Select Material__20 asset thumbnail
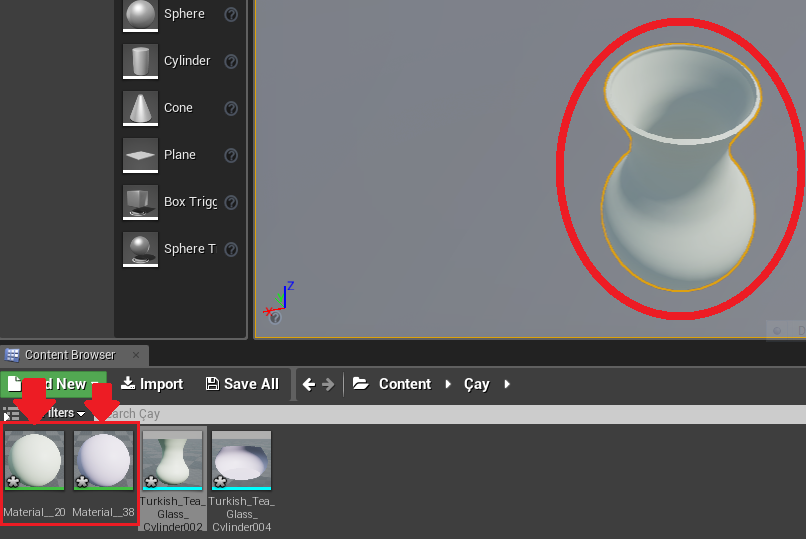Screen dimensions: 806x539 click(x=34, y=460)
